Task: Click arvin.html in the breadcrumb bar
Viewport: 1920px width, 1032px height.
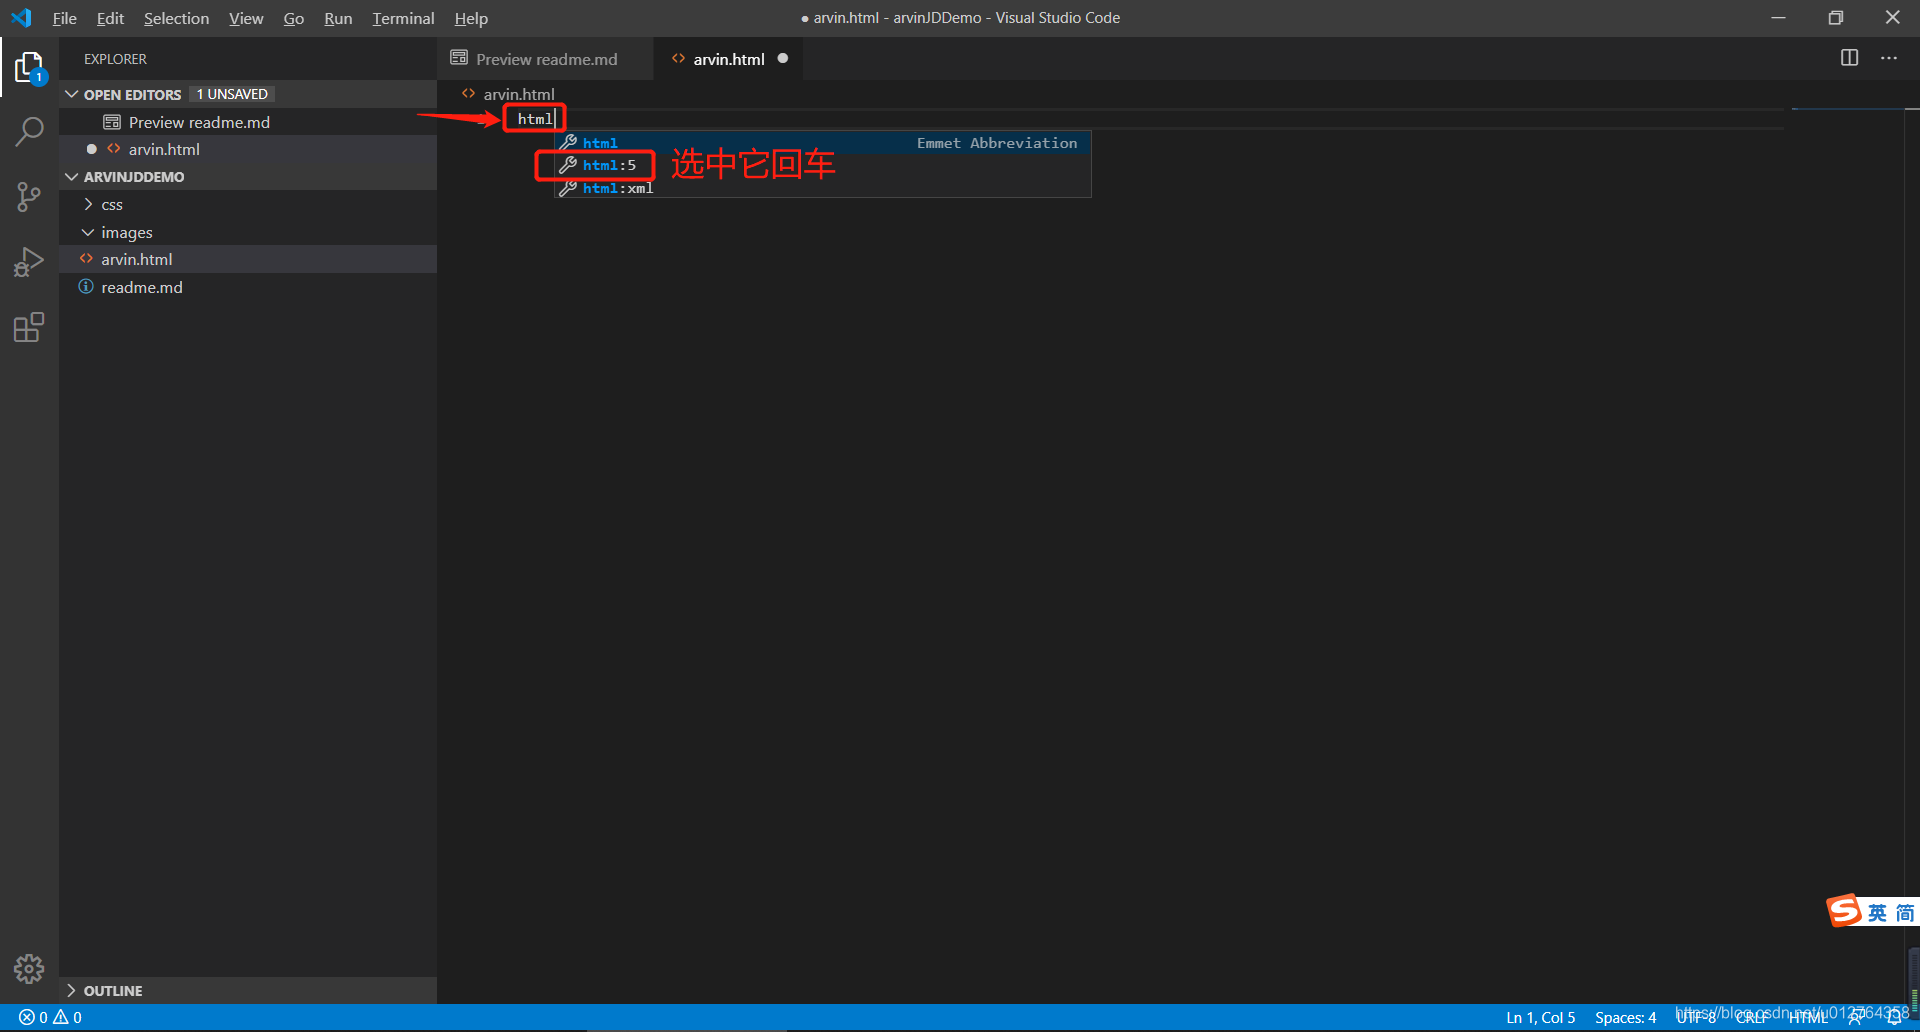Action: click(518, 94)
